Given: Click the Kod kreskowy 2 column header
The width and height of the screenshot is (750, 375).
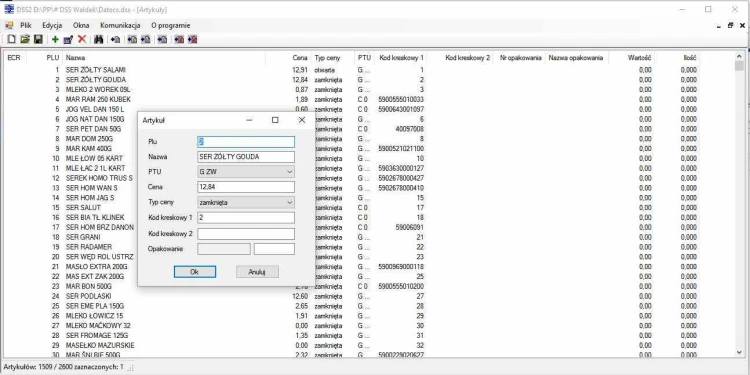Looking at the screenshot, I should pyautogui.click(x=460, y=58).
